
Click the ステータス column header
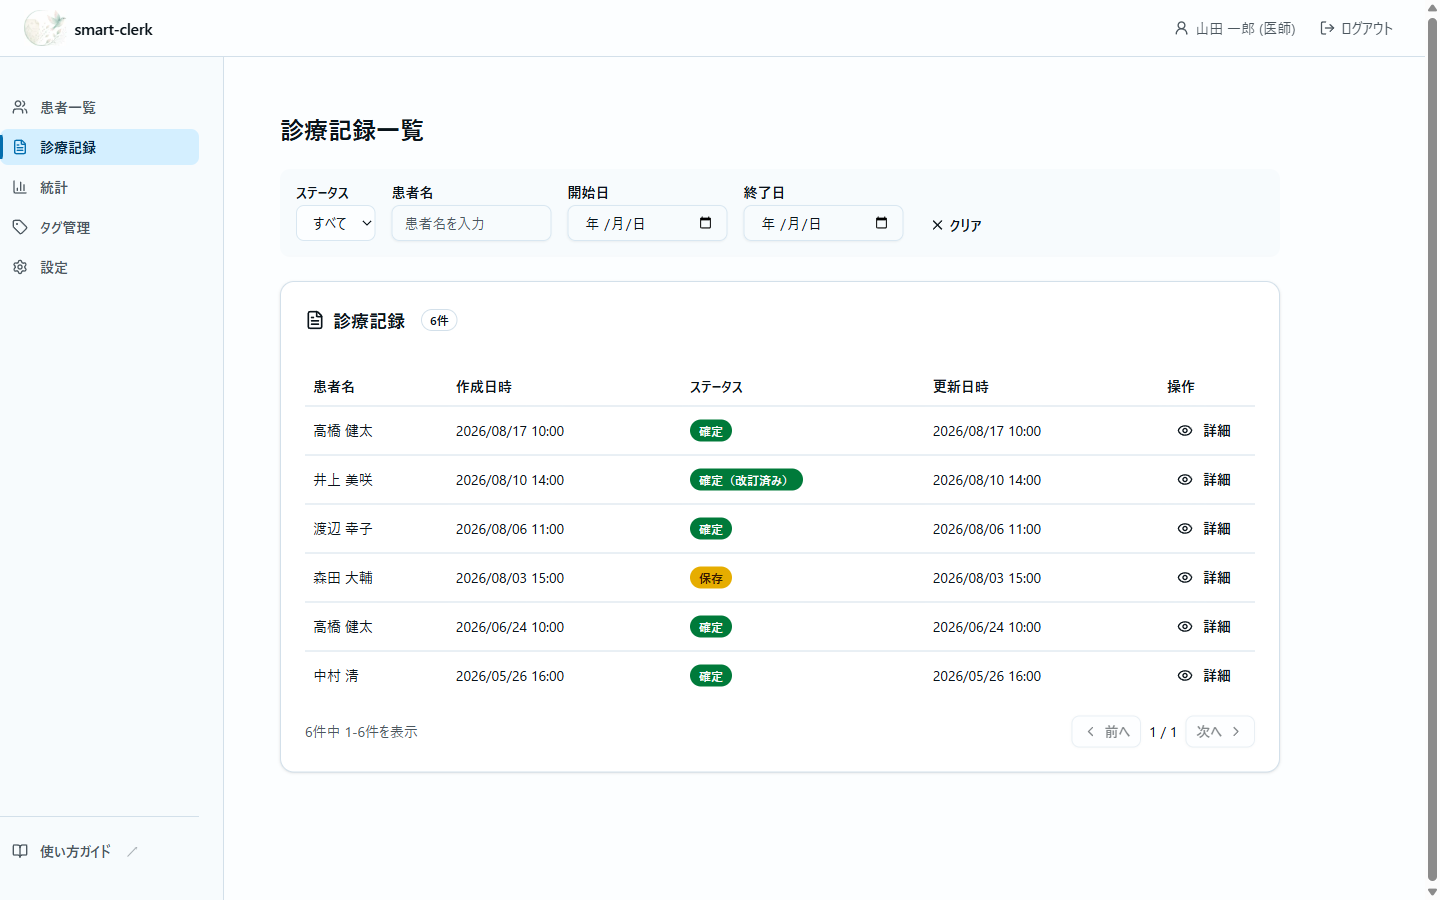pyautogui.click(x=716, y=387)
